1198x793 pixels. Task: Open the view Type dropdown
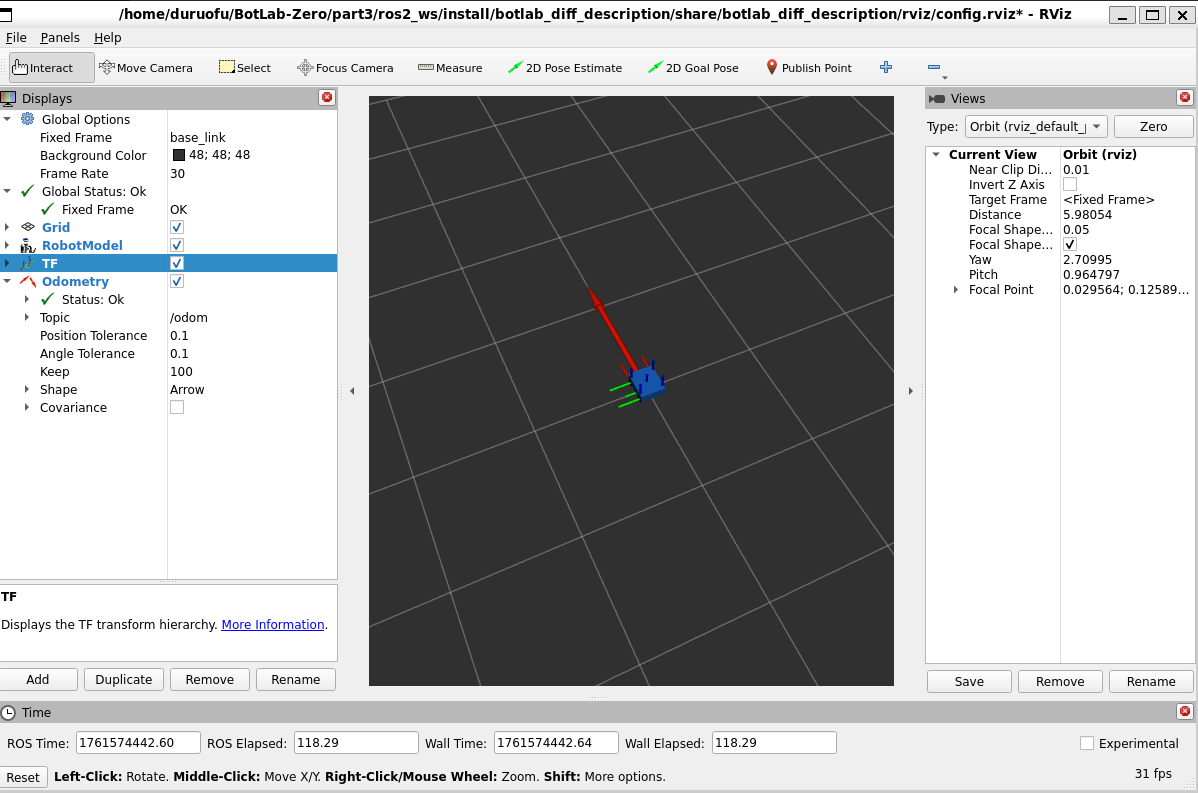[x=1035, y=127]
